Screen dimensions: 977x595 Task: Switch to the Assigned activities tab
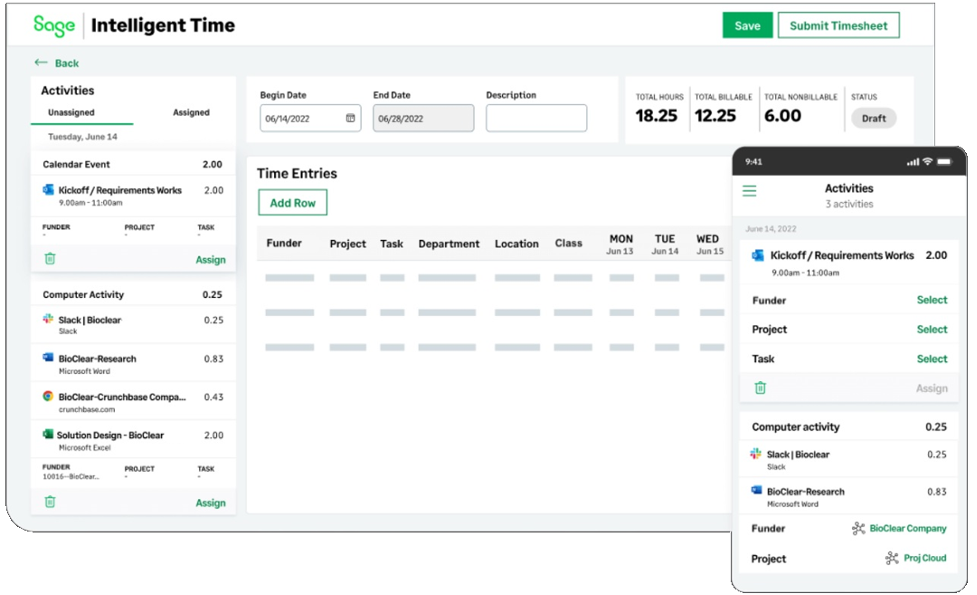click(x=191, y=112)
